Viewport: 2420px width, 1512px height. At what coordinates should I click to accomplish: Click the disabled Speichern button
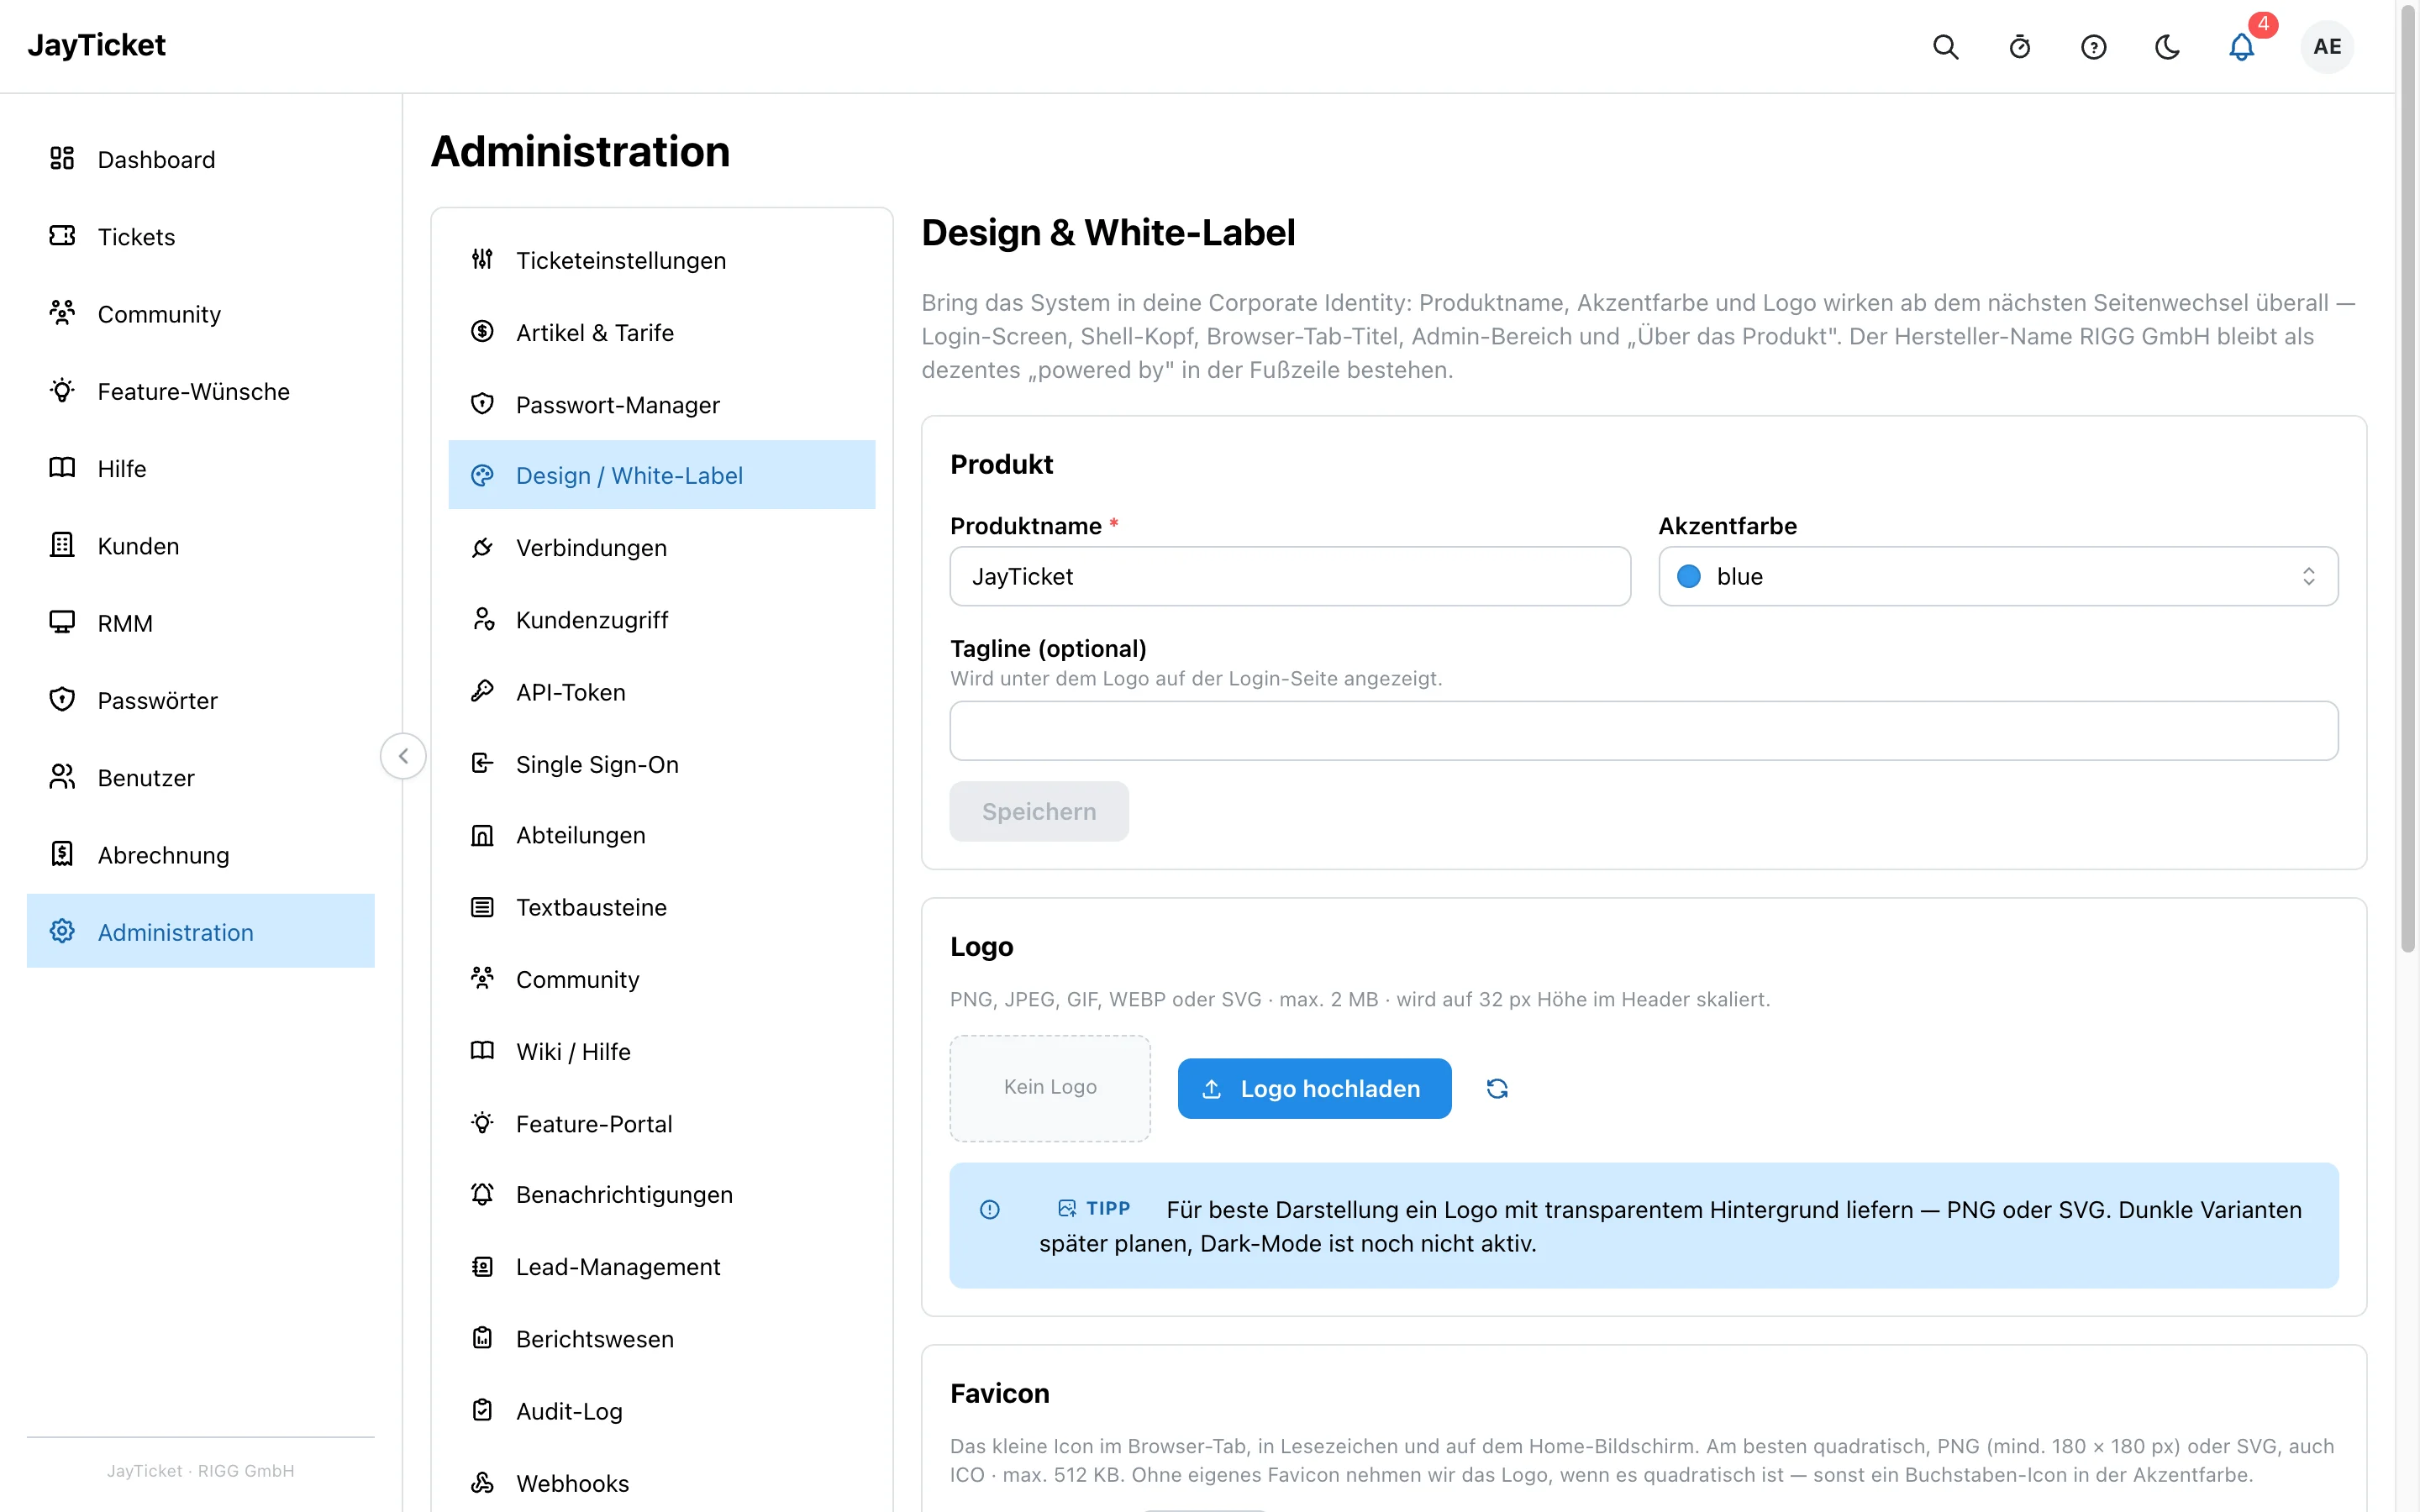pos(1038,811)
